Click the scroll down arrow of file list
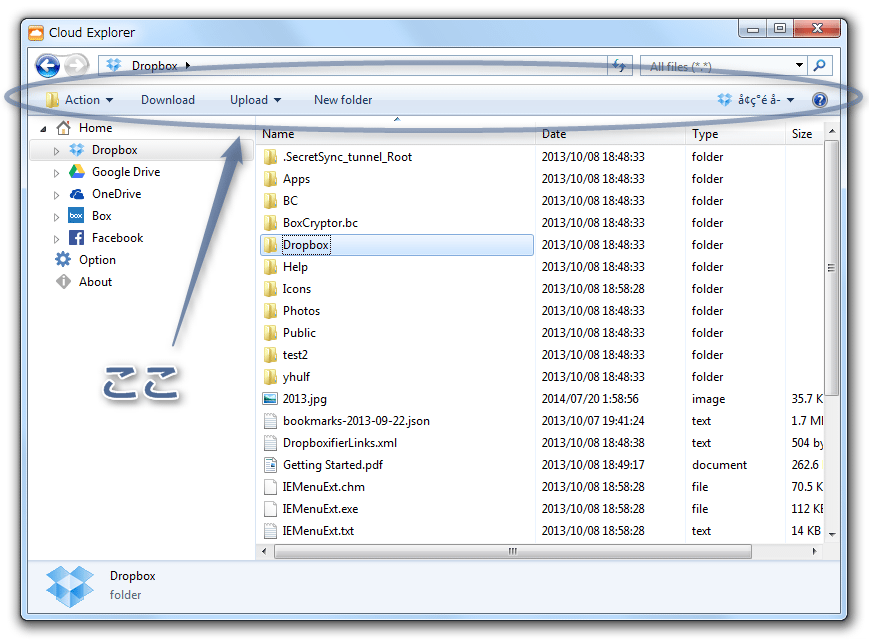 831,534
